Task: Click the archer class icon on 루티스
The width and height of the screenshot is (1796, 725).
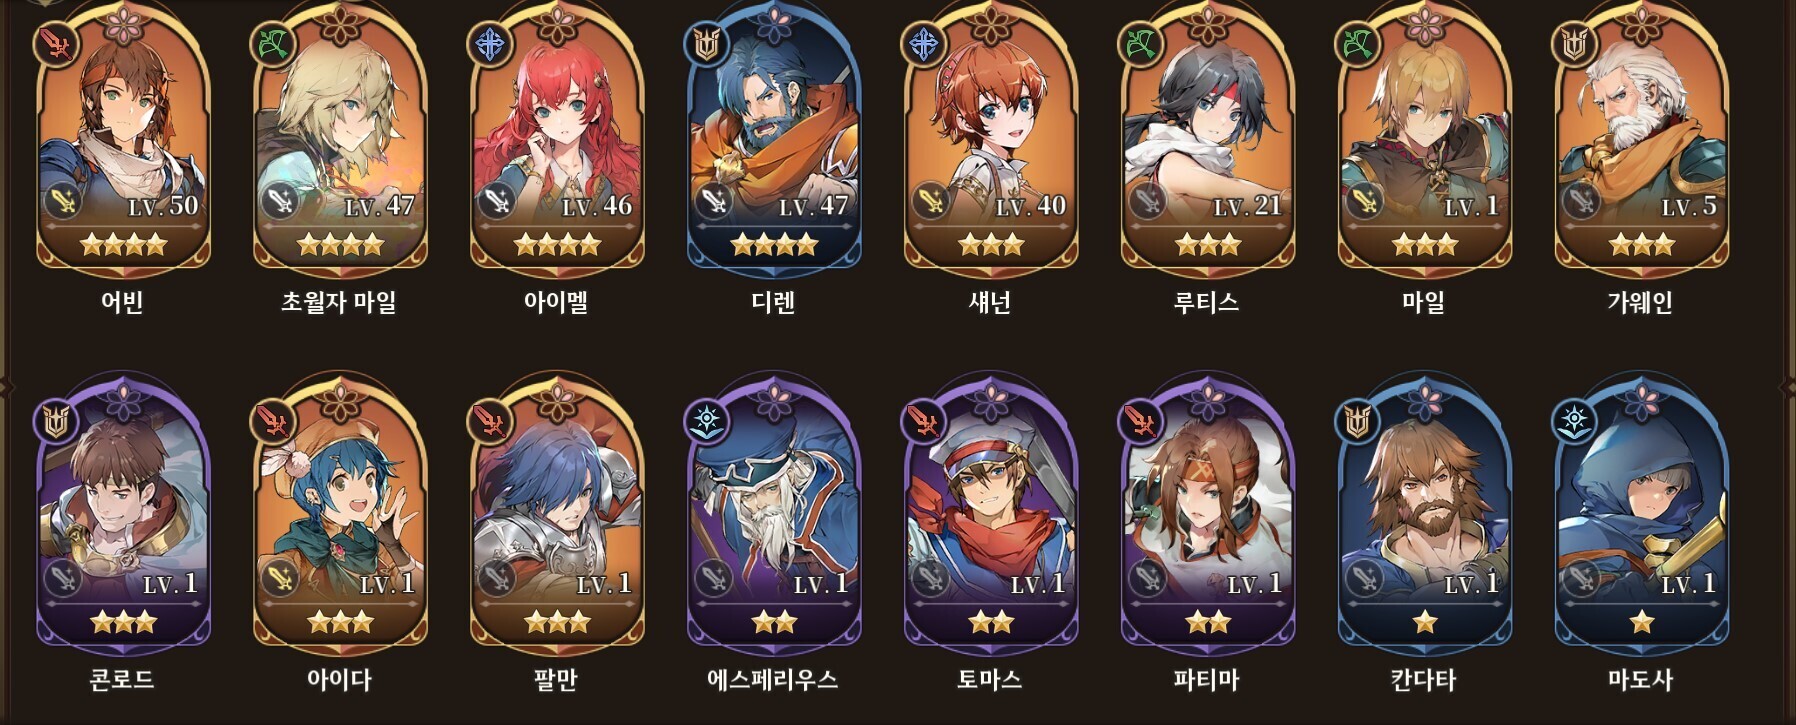Action: (1141, 44)
